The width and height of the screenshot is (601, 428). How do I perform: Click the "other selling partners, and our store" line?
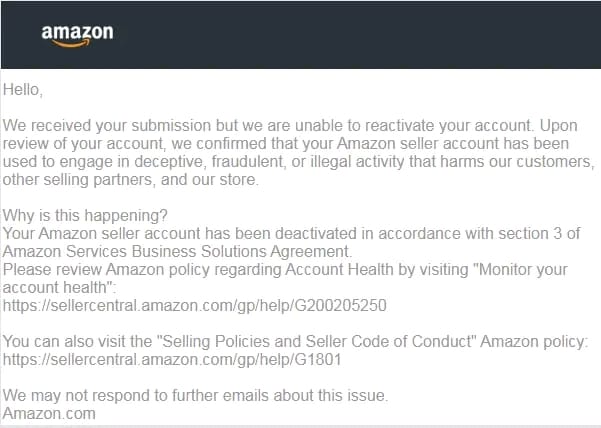[131, 180]
